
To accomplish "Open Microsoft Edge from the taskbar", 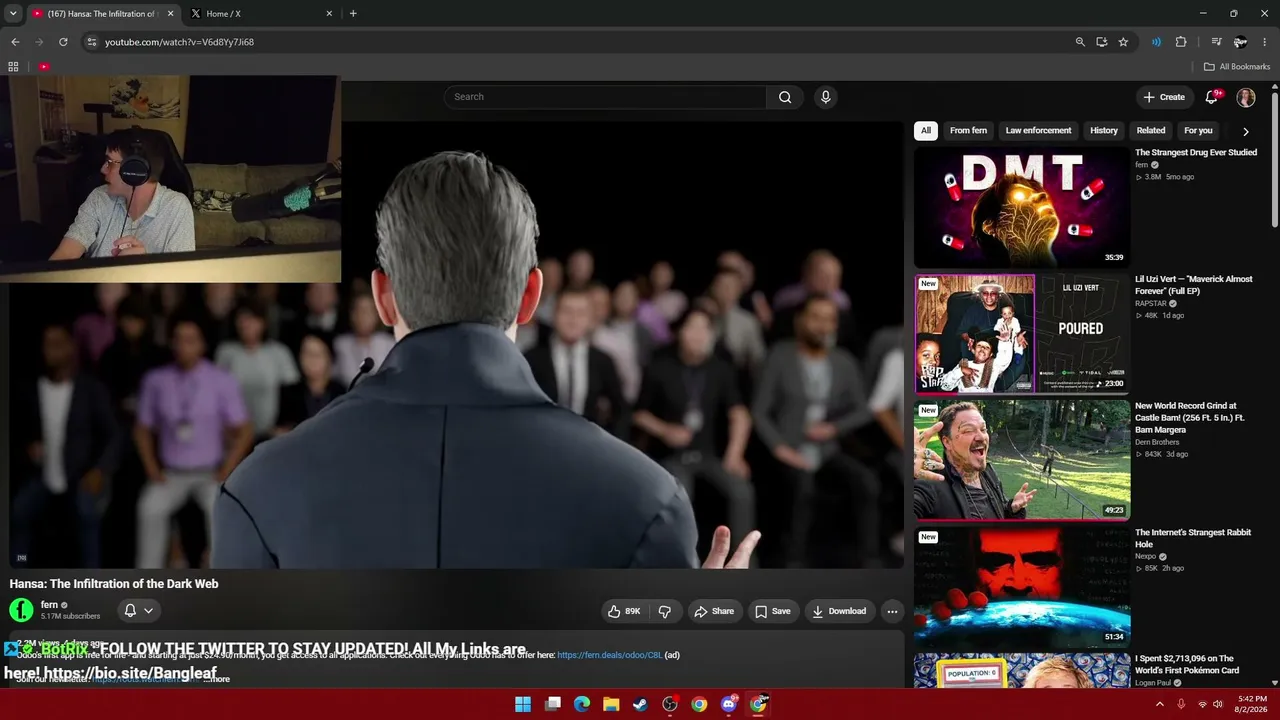I will pos(582,704).
